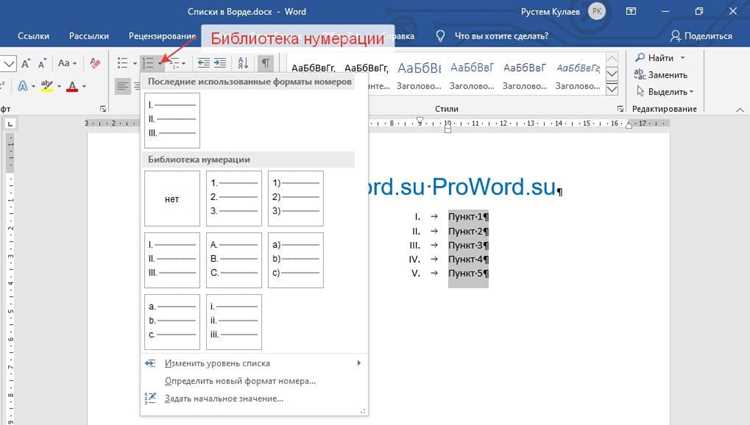Open the font color dropdown arrow
The height and width of the screenshot is (425, 750).
point(84,87)
